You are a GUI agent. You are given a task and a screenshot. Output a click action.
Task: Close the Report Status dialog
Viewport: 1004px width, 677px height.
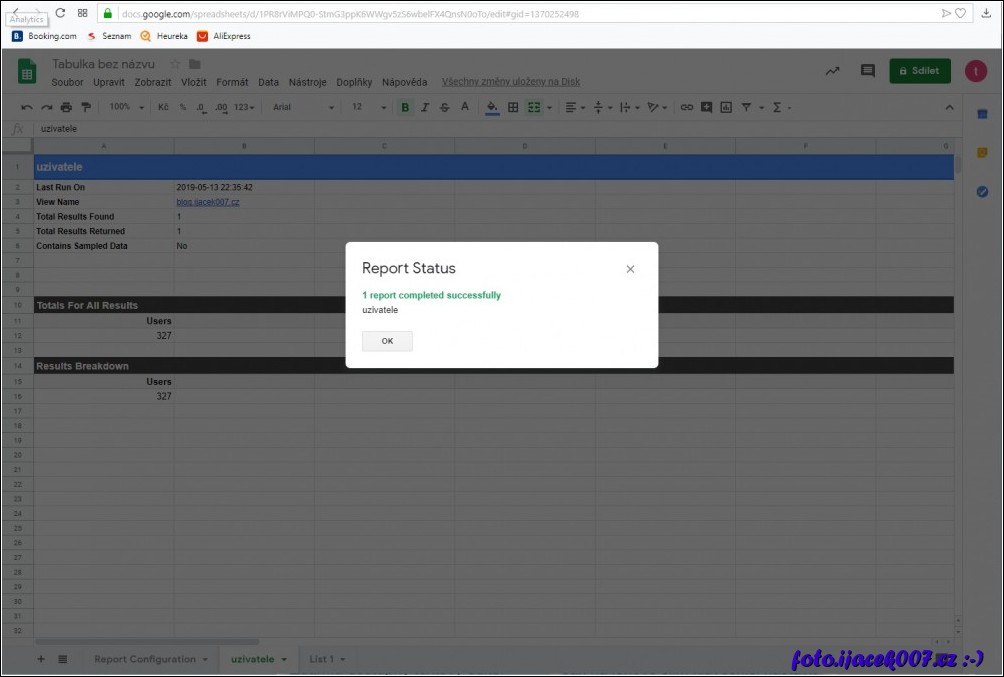click(630, 269)
